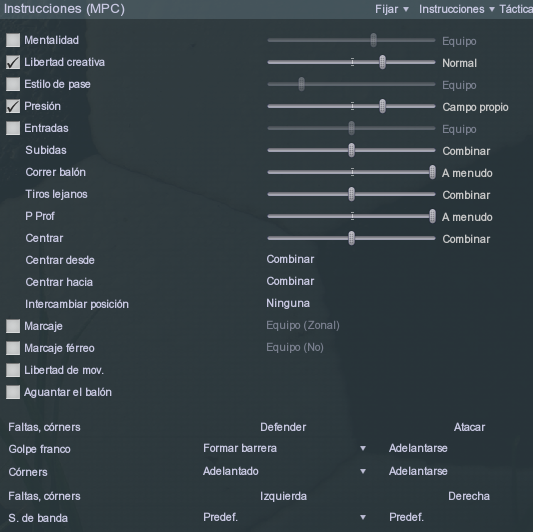This screenshot has width=533, height=532.
Task: Click Adelantarse for Golpe franco Atacar
Action: click(x=418, y=448)
